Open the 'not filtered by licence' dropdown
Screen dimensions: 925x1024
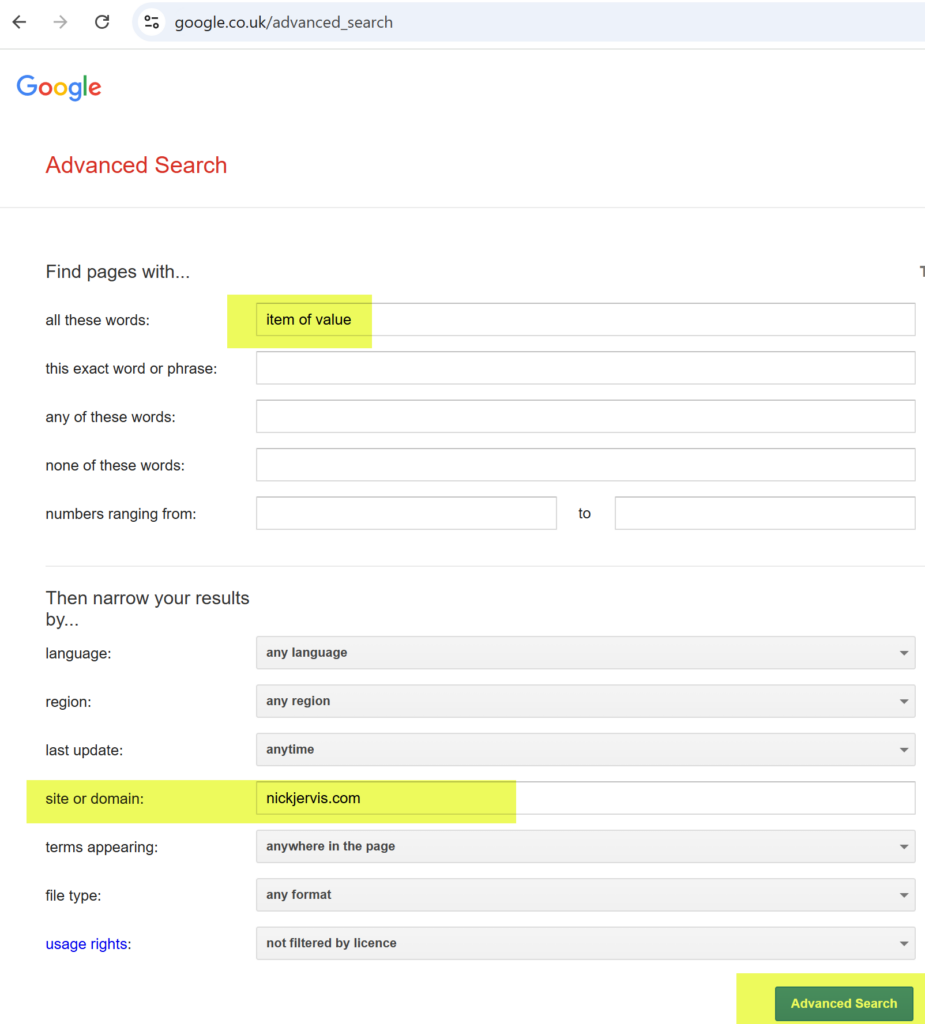point(585,942)
